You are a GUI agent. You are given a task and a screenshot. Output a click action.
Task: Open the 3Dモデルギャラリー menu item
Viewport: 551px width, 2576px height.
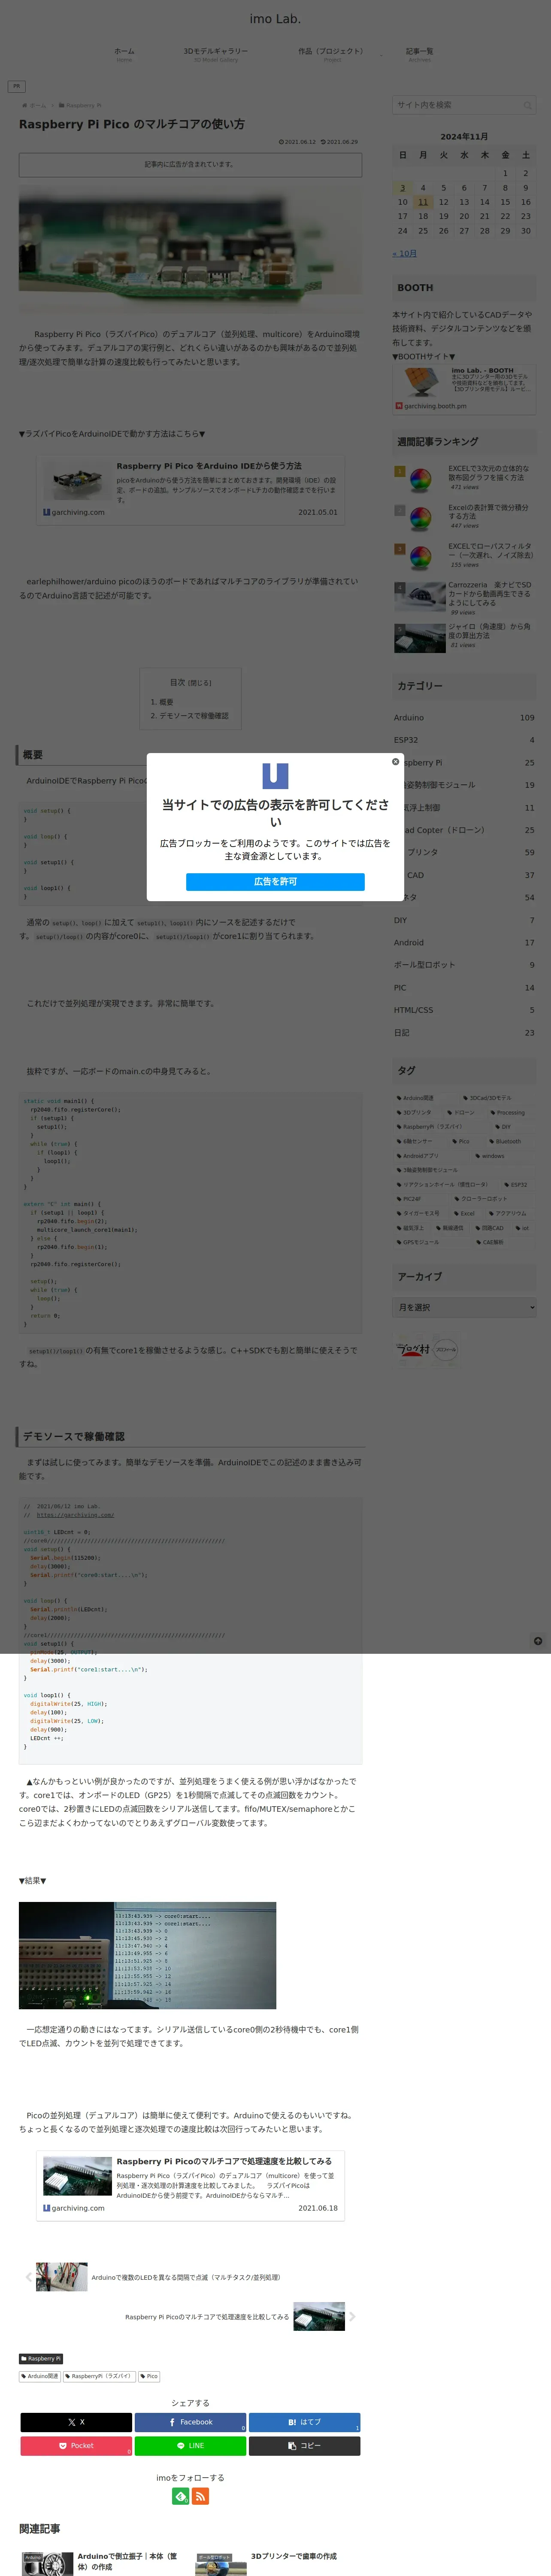coord(216,54)
